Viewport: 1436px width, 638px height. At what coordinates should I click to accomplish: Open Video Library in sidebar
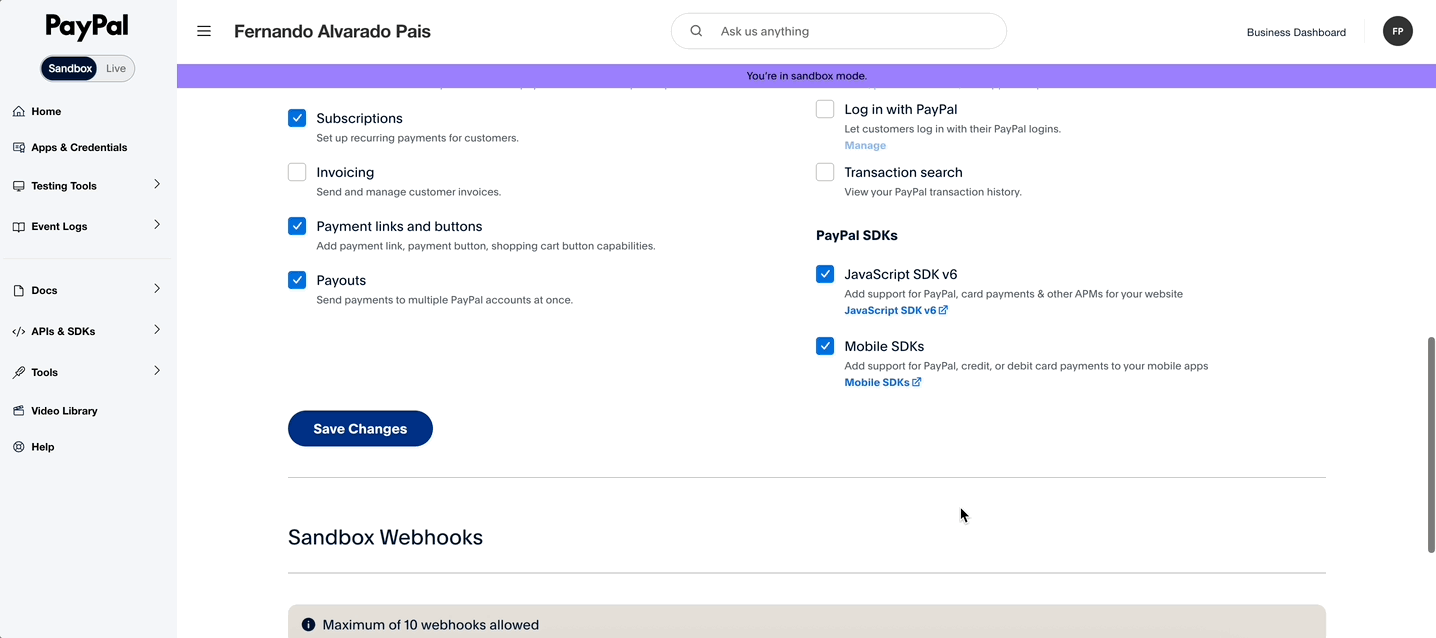click(x=64, y=411)
